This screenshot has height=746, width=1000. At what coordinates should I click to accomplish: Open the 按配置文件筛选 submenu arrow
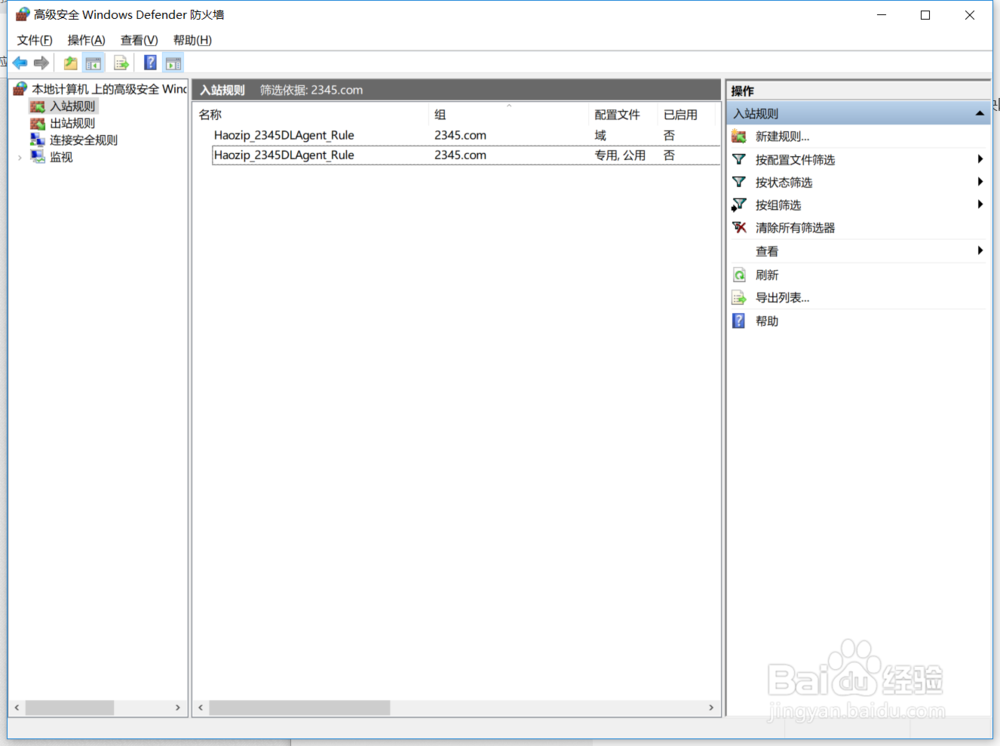pyautogui.click(x=980, y=159)
